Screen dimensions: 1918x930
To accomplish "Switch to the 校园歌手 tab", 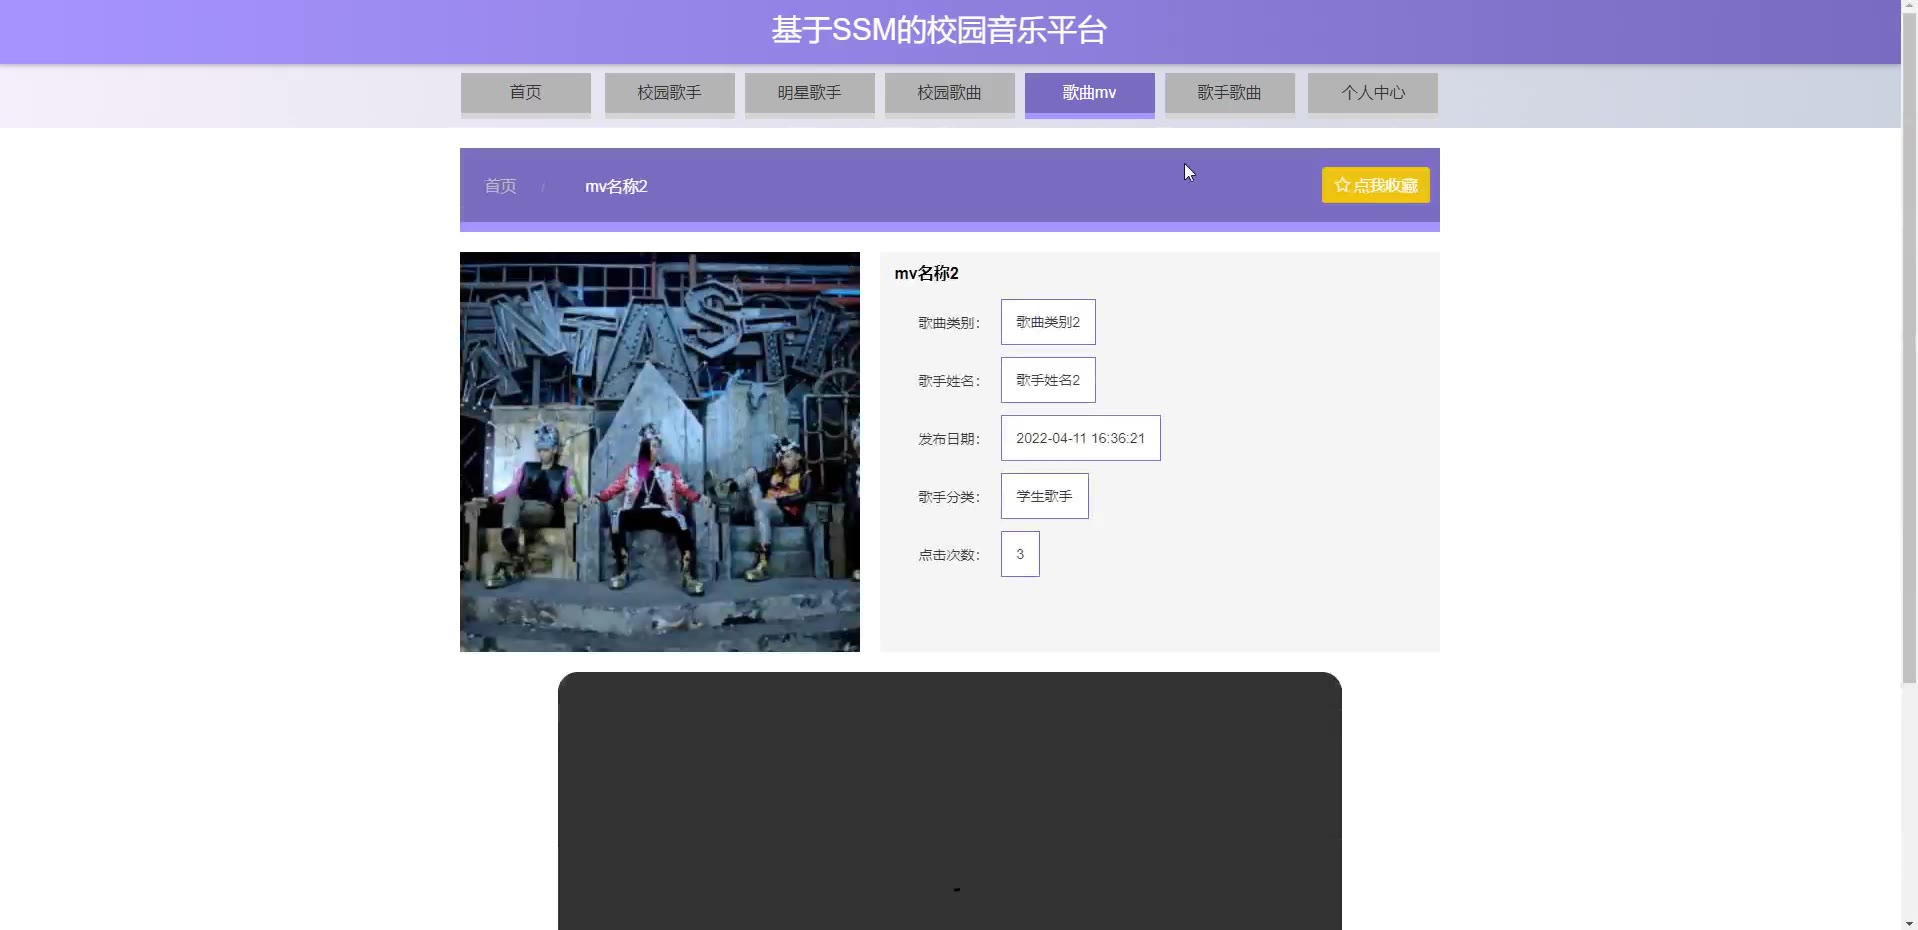I will point(669,93).
